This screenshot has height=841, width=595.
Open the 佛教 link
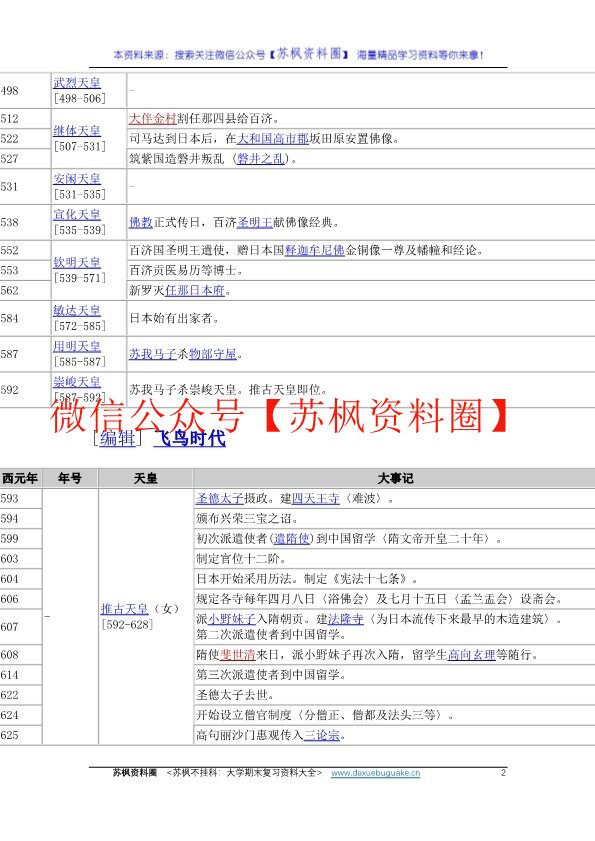point(141,222)
